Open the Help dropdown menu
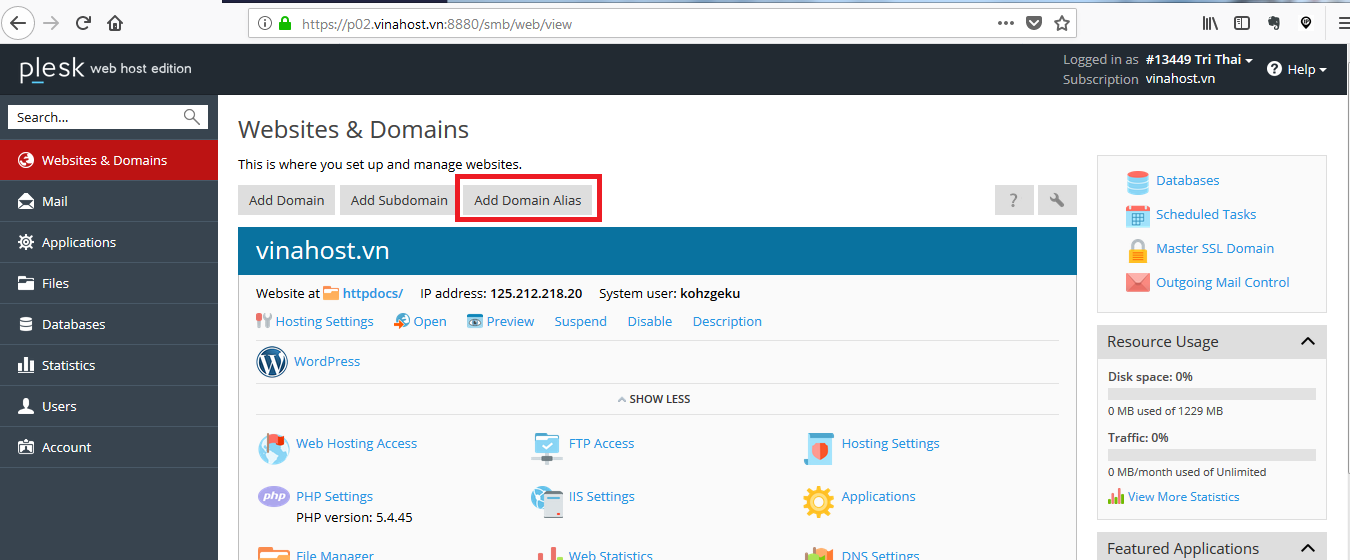 pos(1297,69)
